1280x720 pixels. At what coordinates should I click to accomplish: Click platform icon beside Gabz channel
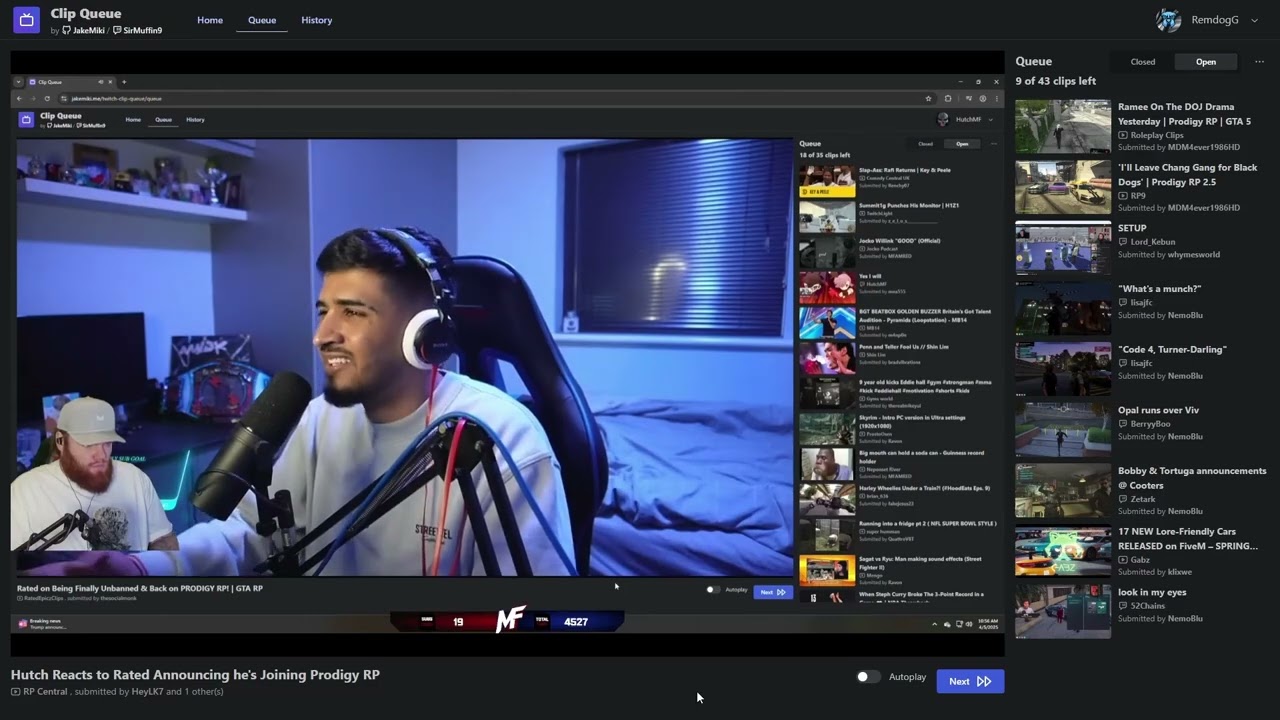click(x=1123, y=560)
